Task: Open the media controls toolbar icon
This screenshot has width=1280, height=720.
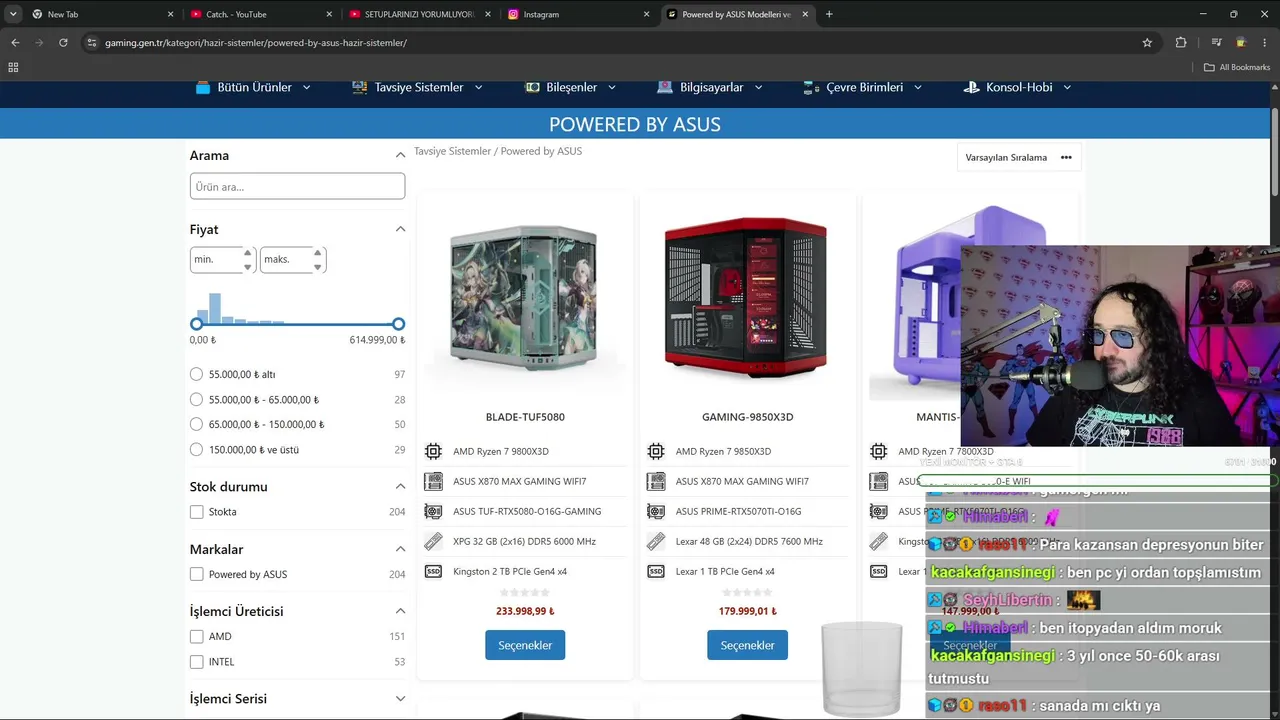Action: click(1216, 43)
